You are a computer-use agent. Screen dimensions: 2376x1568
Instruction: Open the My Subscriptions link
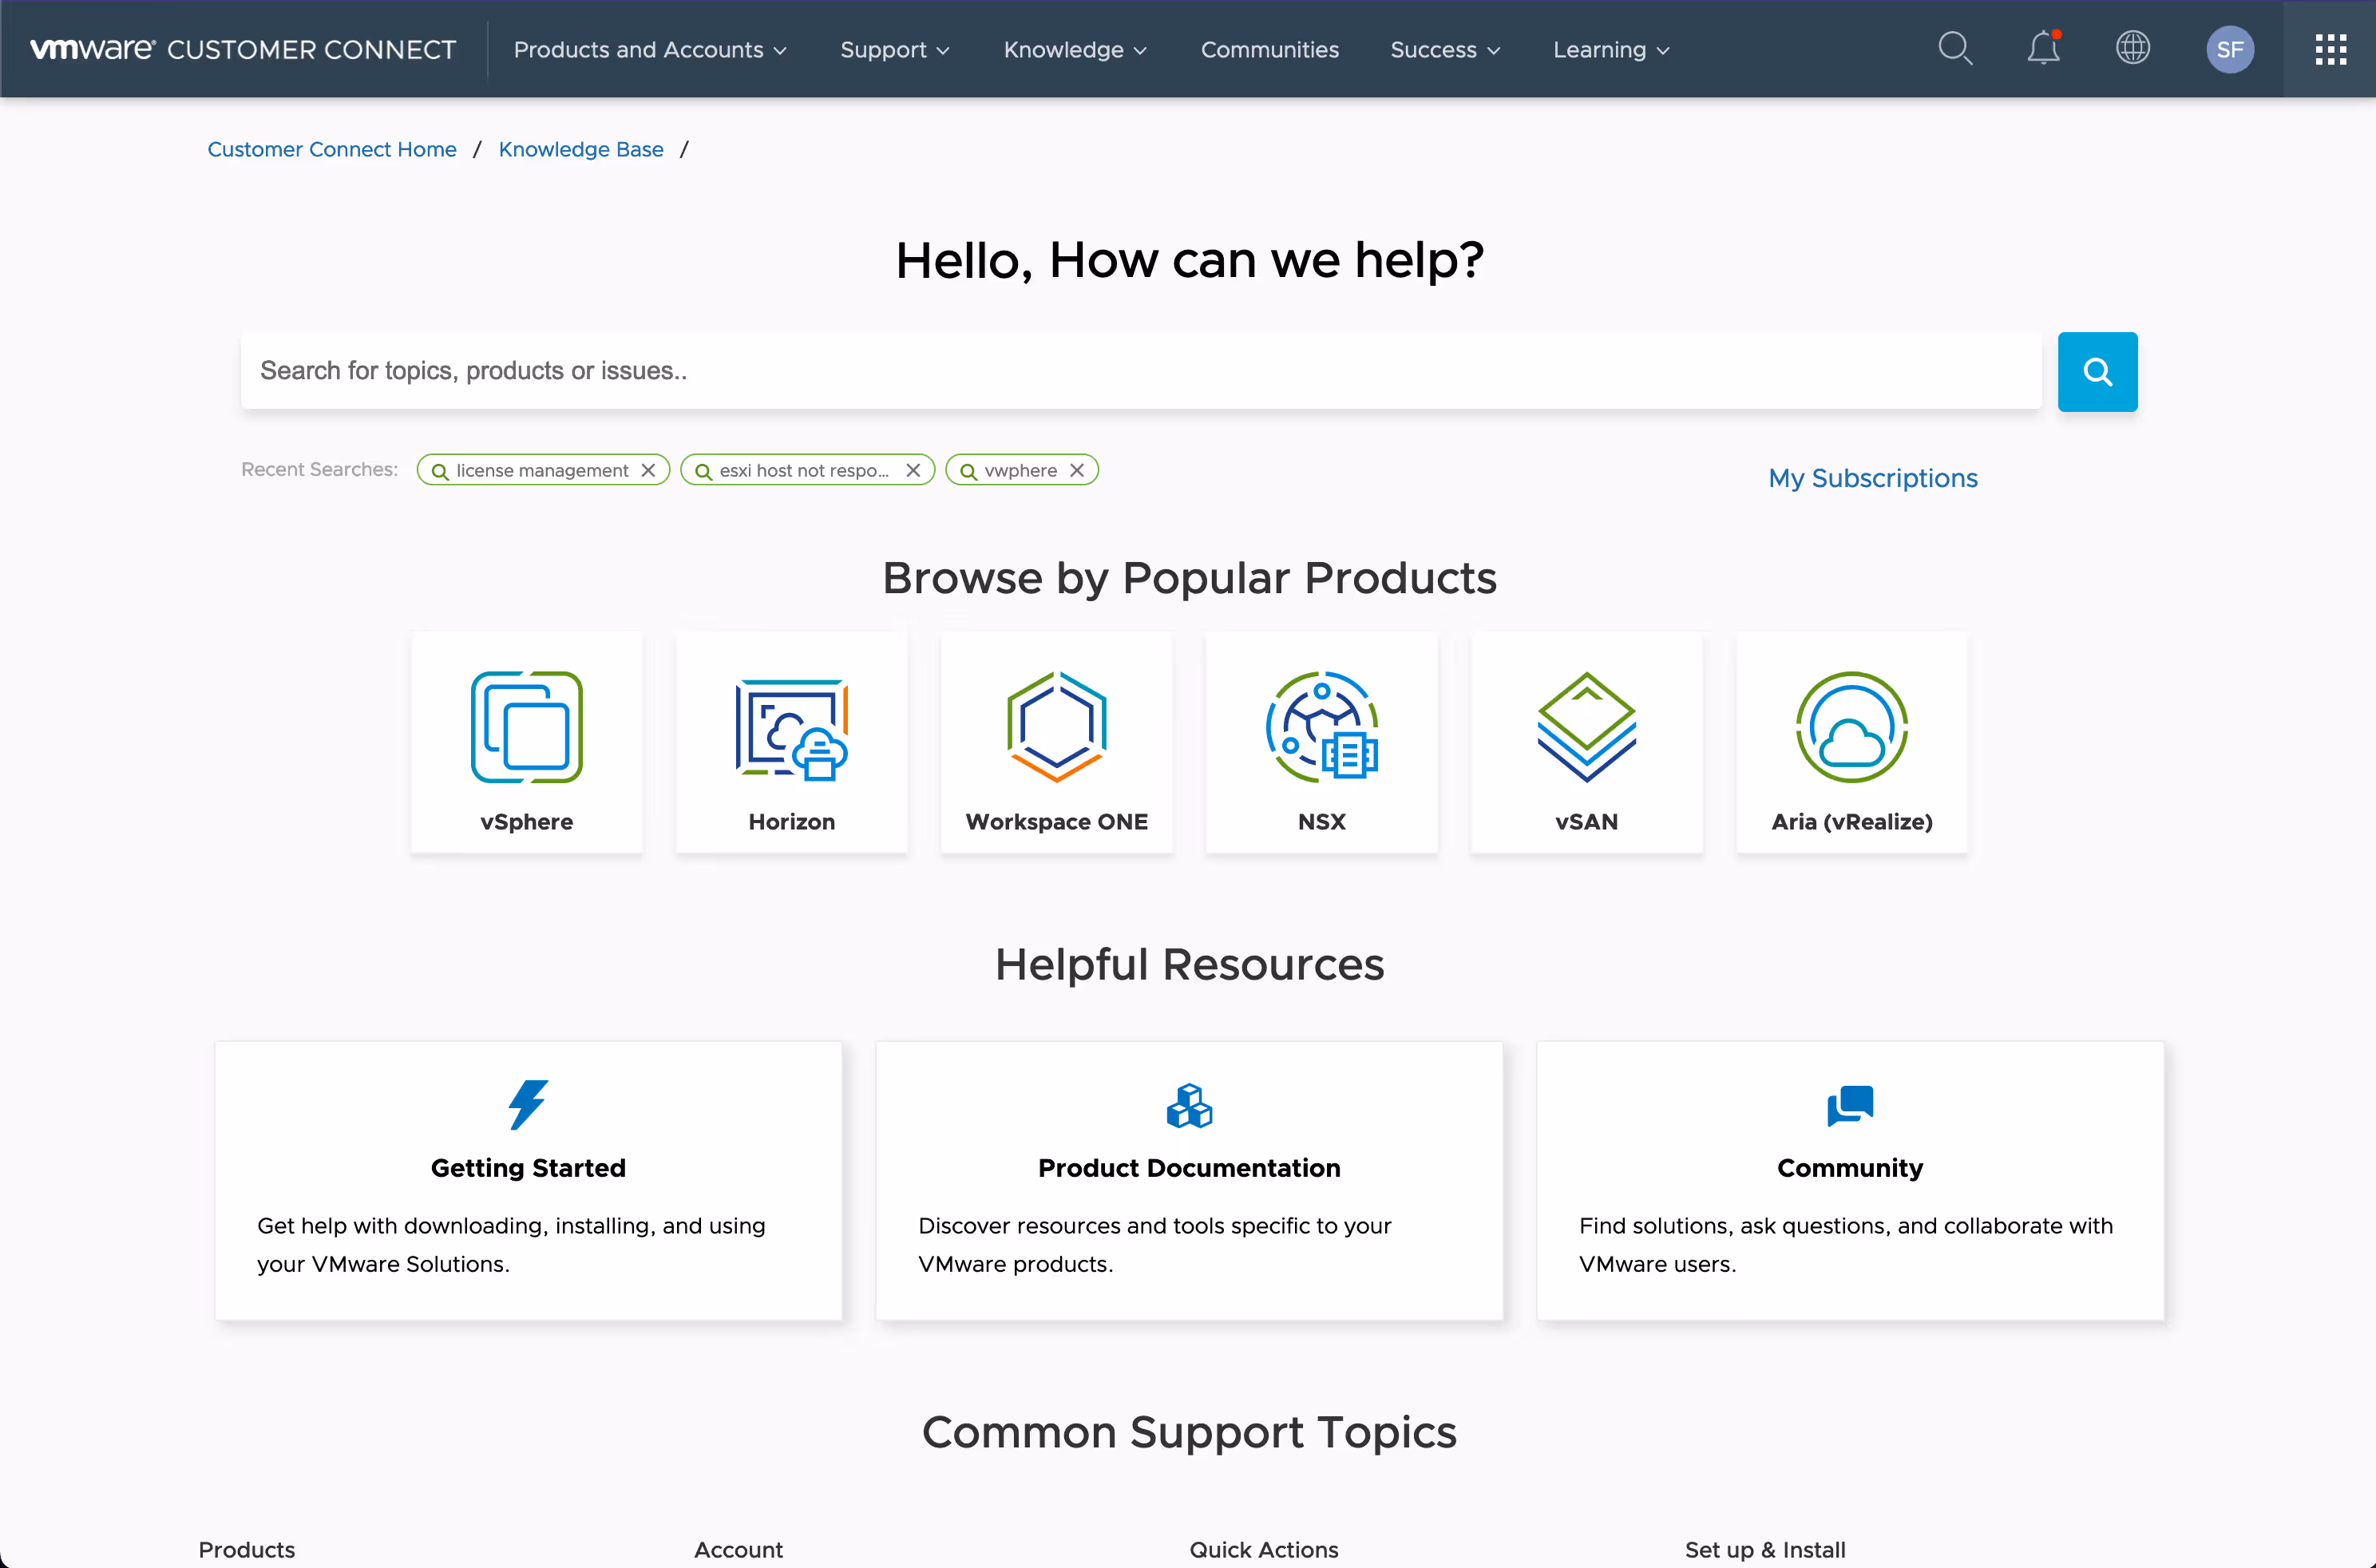(1872, 478)
